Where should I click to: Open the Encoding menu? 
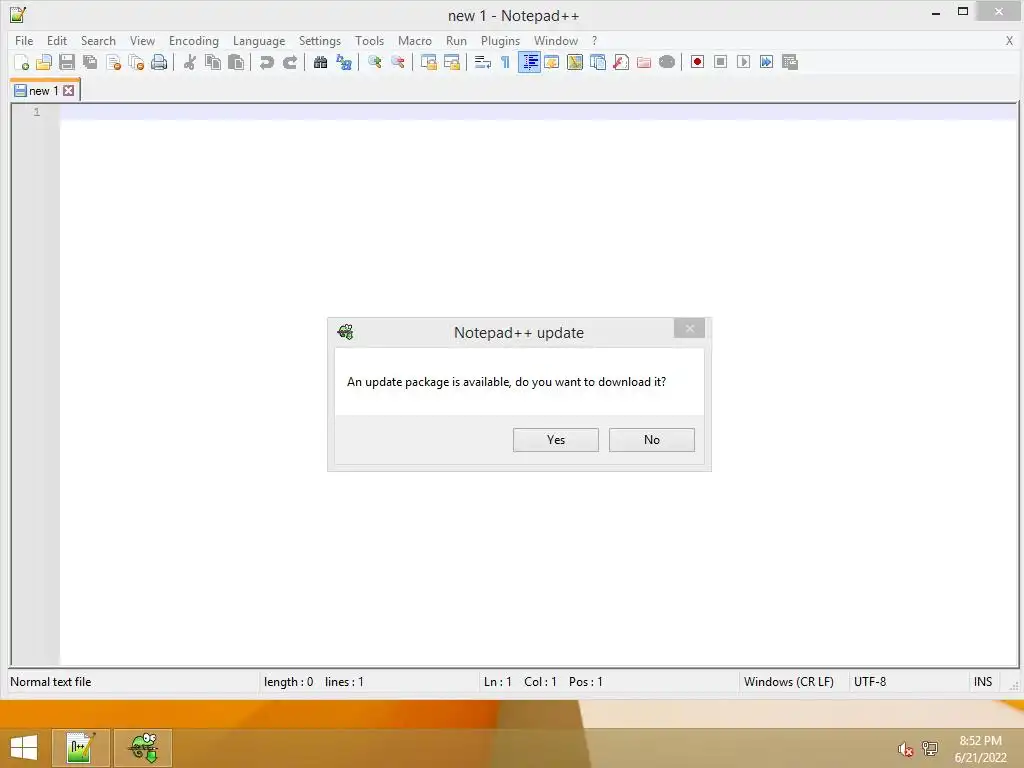point(194,40)
